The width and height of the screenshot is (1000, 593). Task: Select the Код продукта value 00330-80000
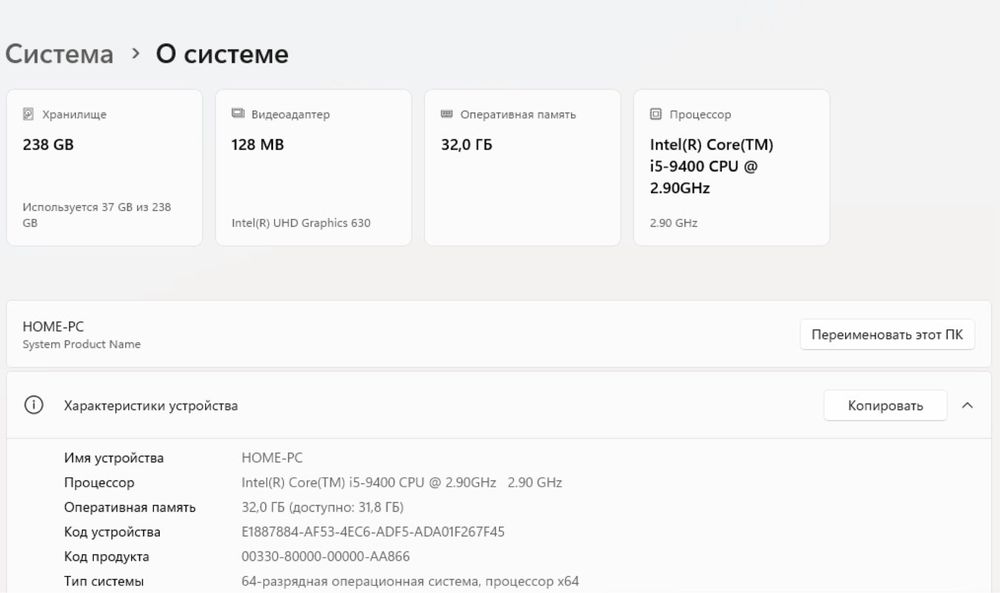coord(325,557)
